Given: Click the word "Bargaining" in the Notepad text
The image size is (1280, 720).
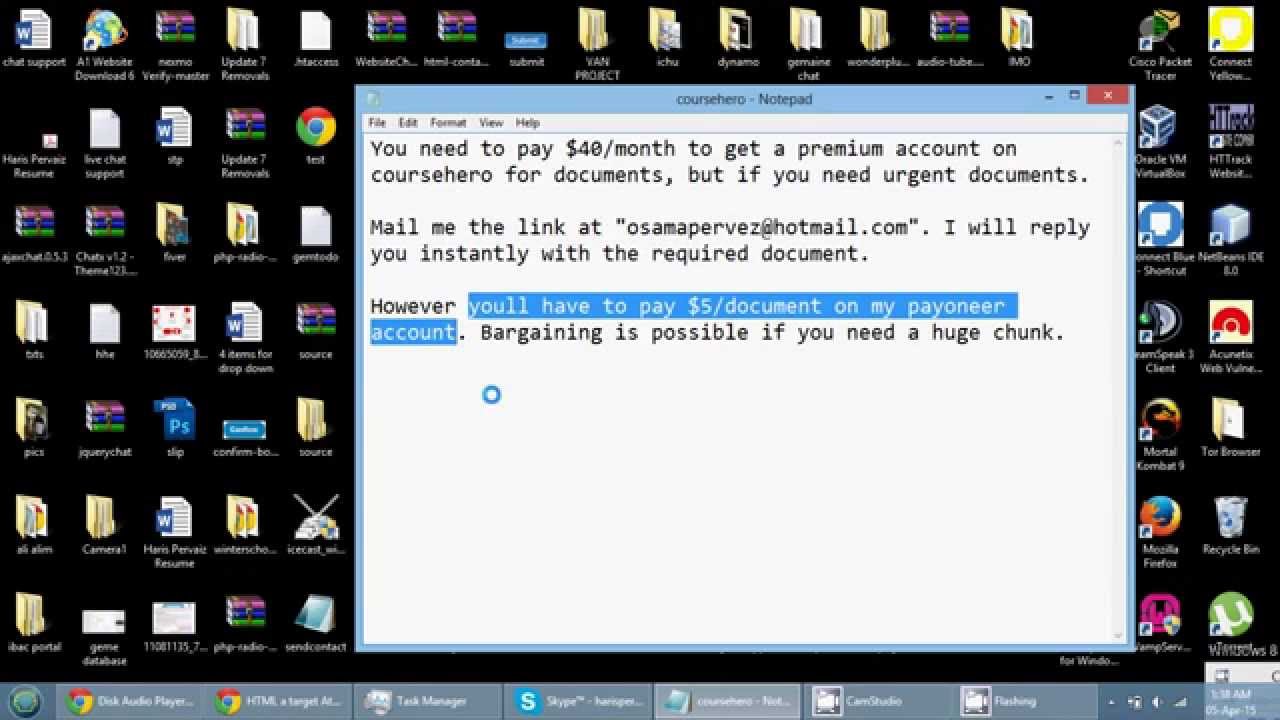Looking at the screenshot, I should click(x=541, y=333).
